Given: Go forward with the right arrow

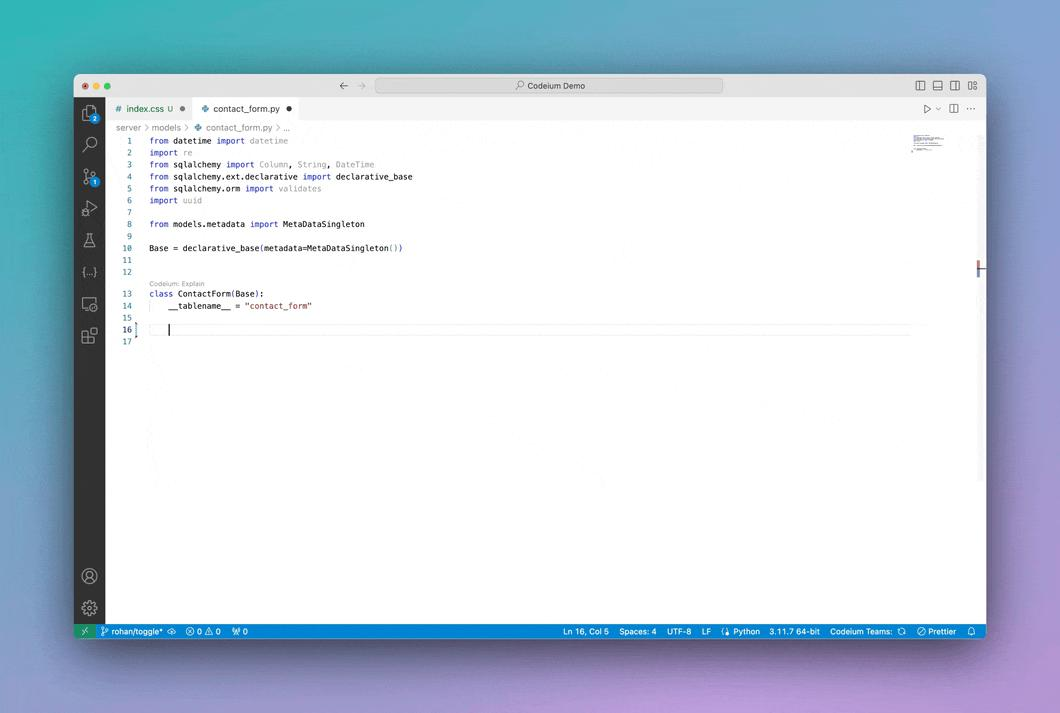Looking at the screenshot, I should point(362,86).
